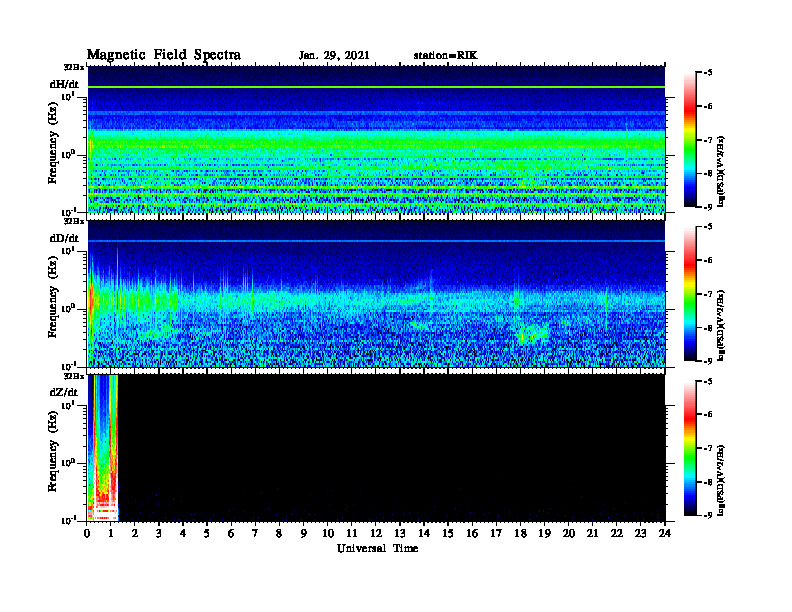The image size is (792, 612).
Task: Click the 10^0 frequency tick of the dD/dt panel
Action: (68, 308)
